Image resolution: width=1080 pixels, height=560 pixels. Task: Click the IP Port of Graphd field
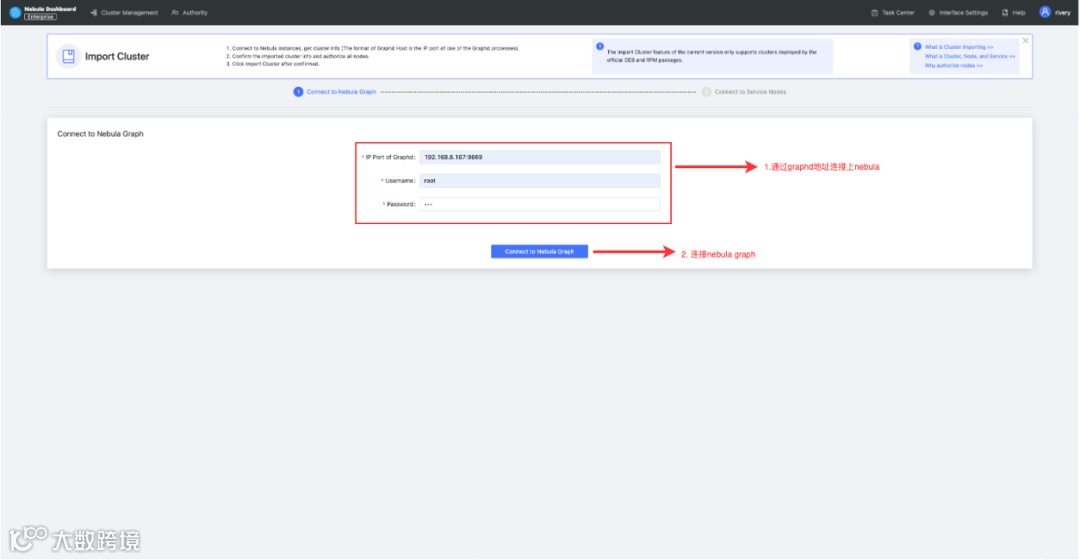pos(539,157)
